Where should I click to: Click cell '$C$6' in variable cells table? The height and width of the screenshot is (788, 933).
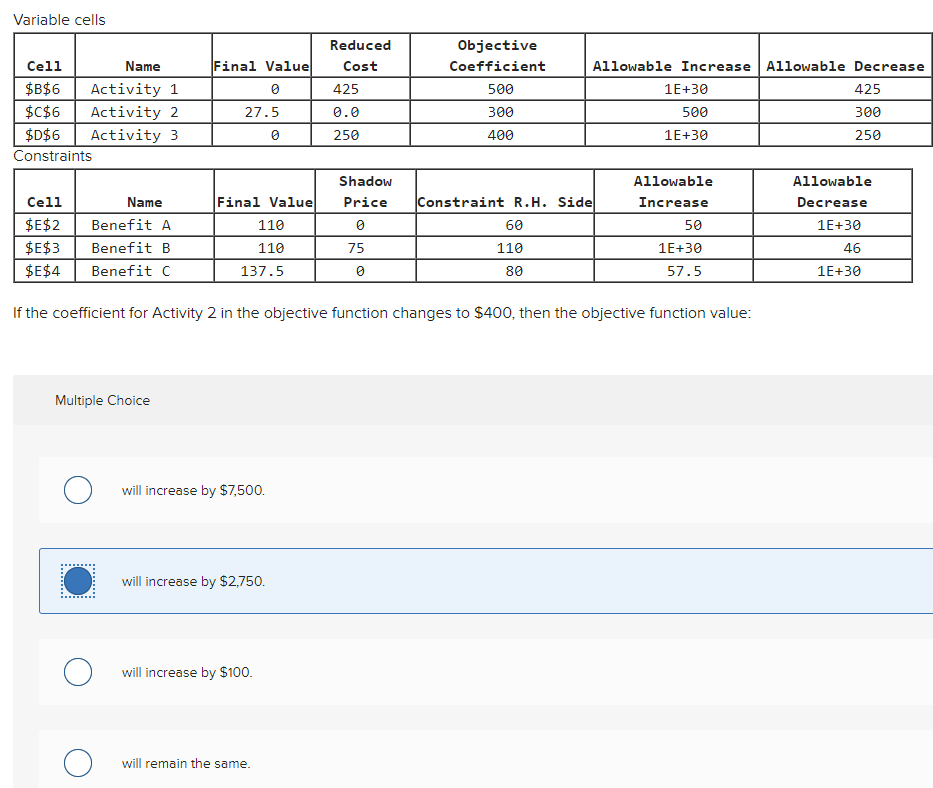pos(43,112)
